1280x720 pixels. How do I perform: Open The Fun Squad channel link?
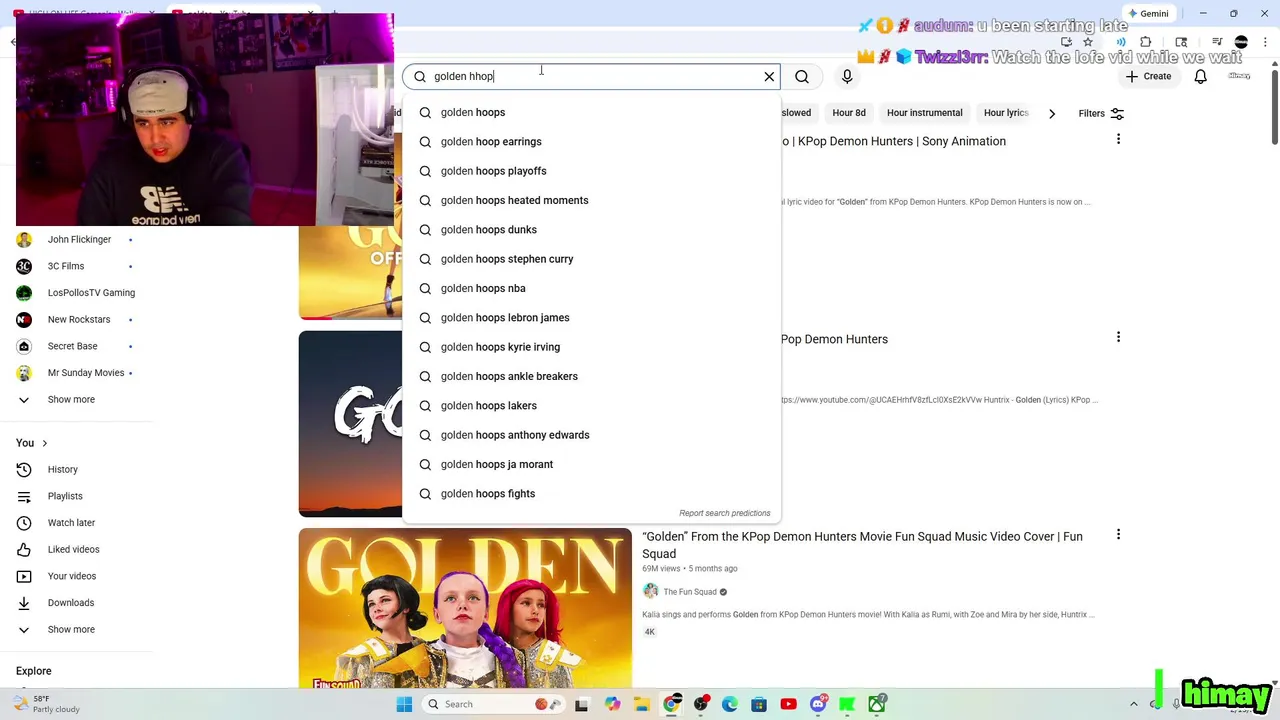(690, 592)
